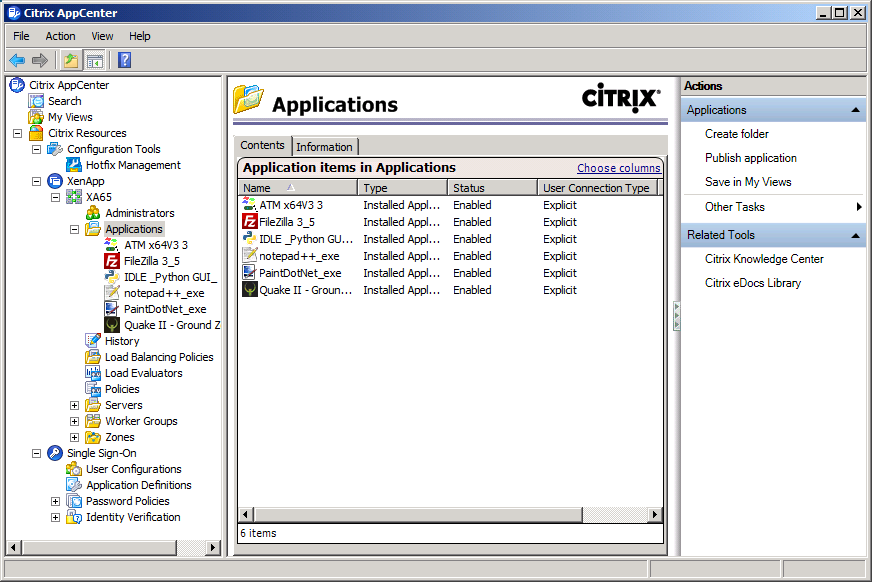This screenshot has width=872, height=582.
Task: Select IDLE _Python GU... row in list
Action: [451, 239]
